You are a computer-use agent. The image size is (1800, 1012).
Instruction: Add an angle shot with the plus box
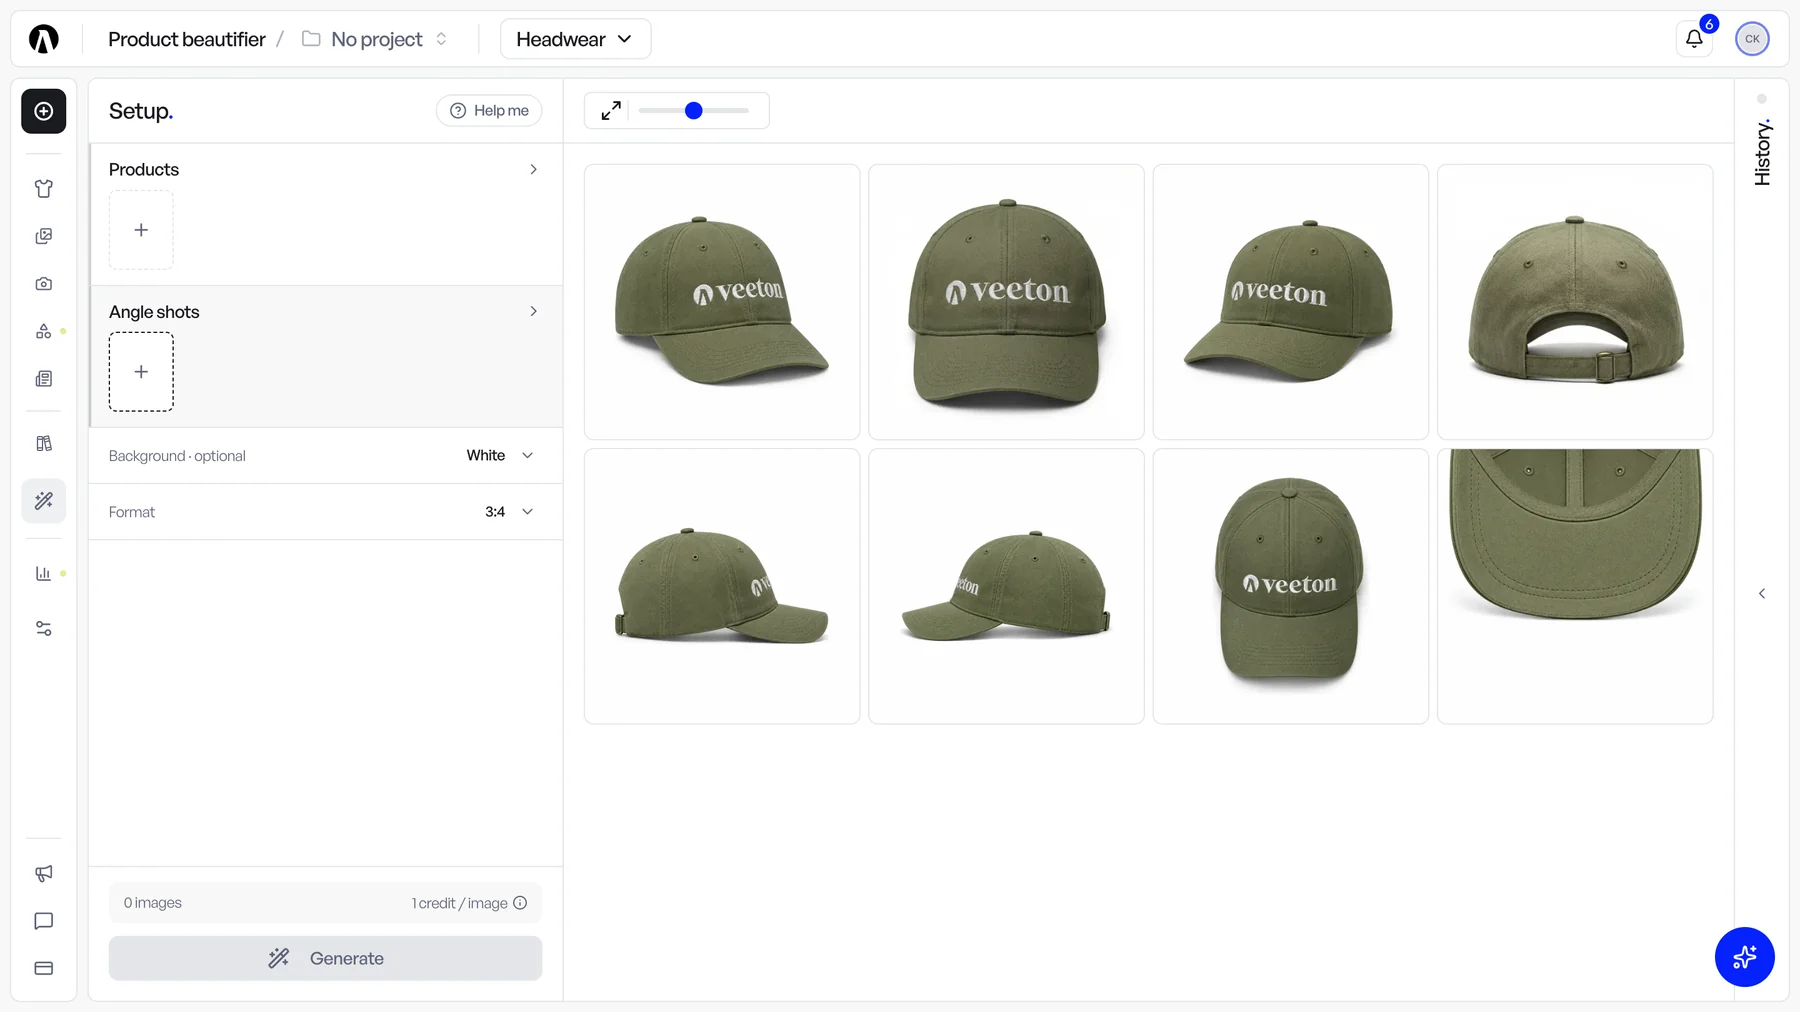(141, 372)
